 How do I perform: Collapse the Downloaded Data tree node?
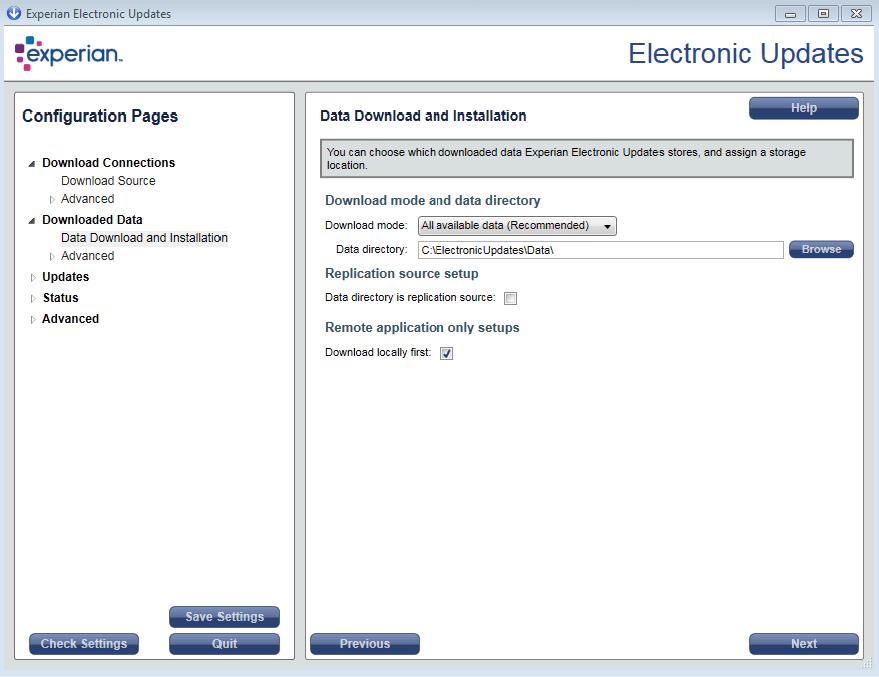(32, 220)
